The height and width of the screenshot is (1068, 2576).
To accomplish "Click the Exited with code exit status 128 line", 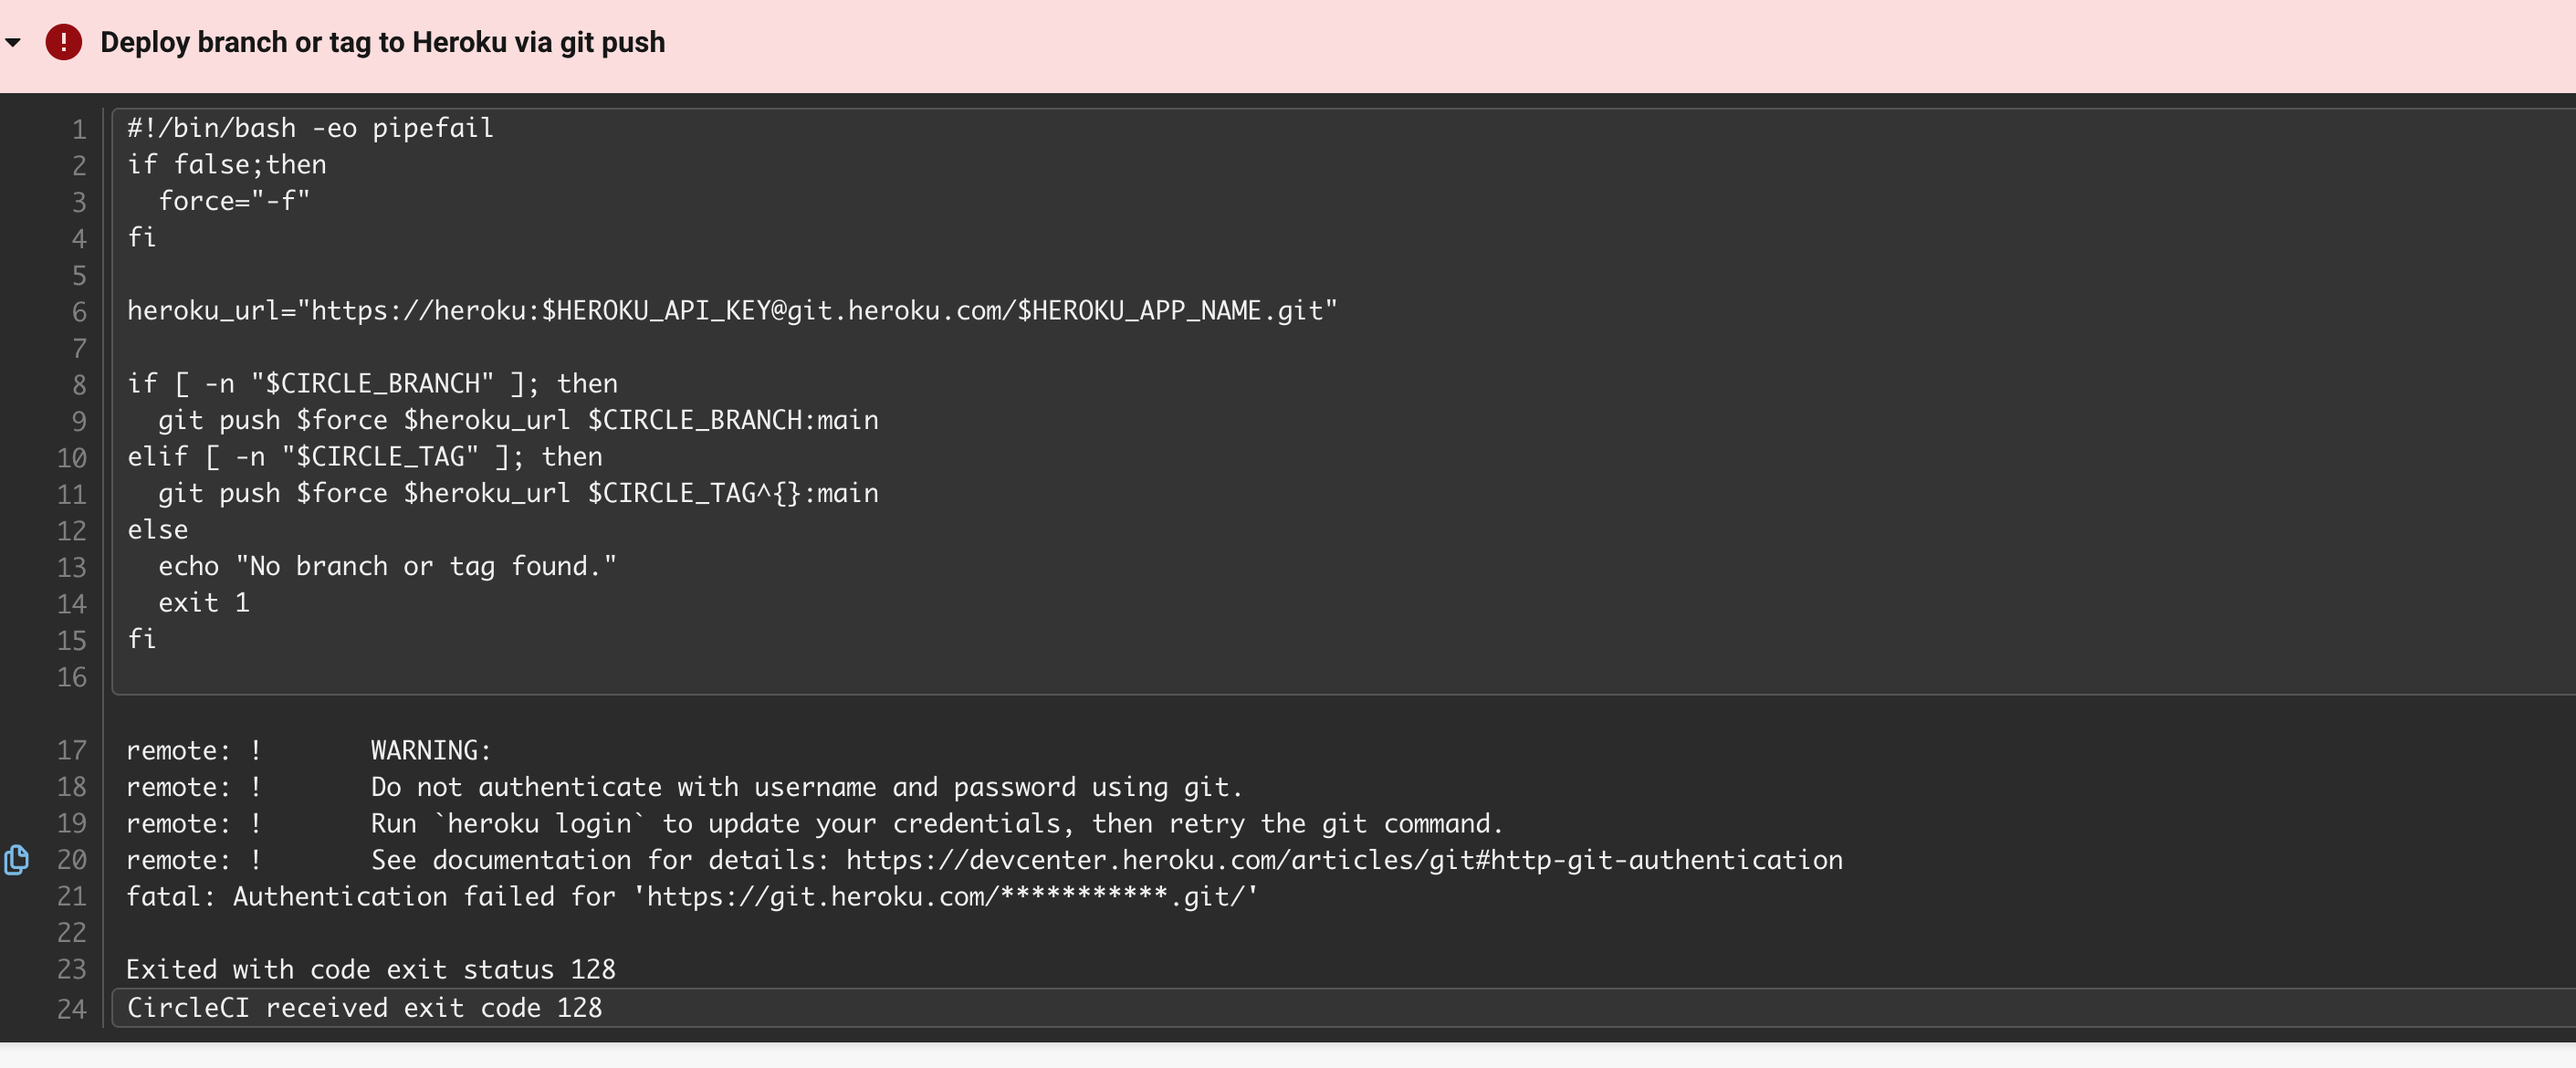I will tap(370, 969).
